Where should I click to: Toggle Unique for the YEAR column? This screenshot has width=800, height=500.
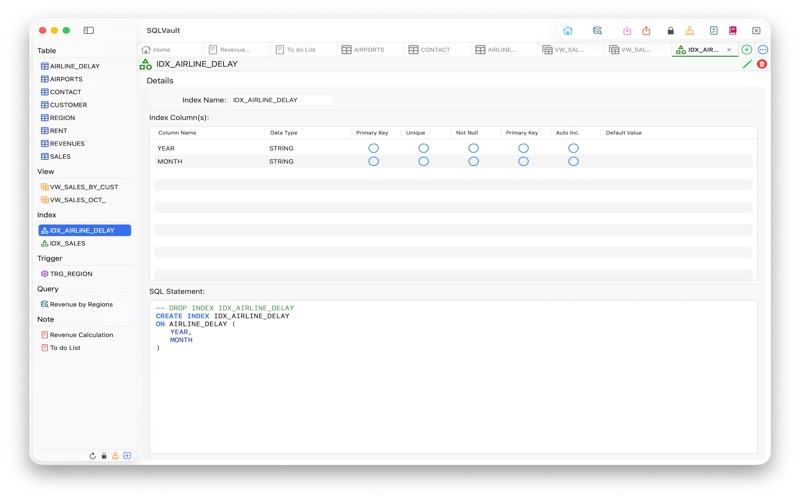[423, 148]
